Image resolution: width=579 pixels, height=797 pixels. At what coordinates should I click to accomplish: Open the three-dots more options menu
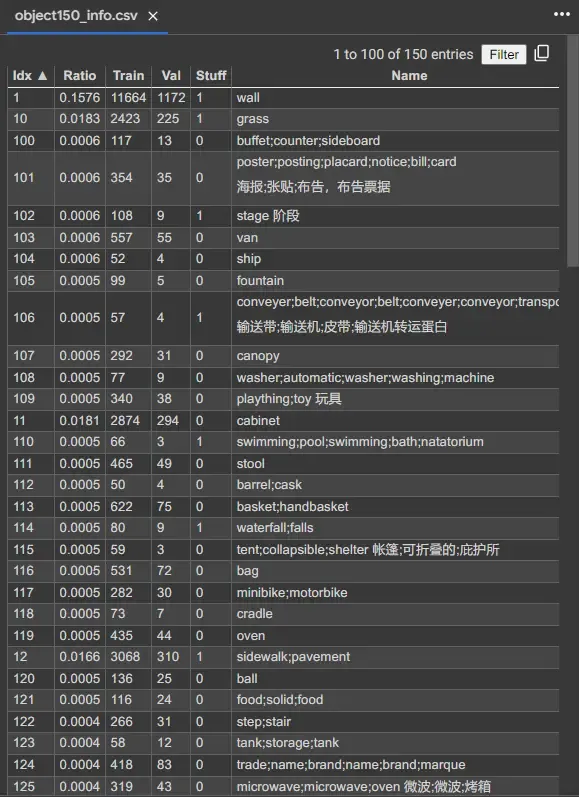(561, 14)
